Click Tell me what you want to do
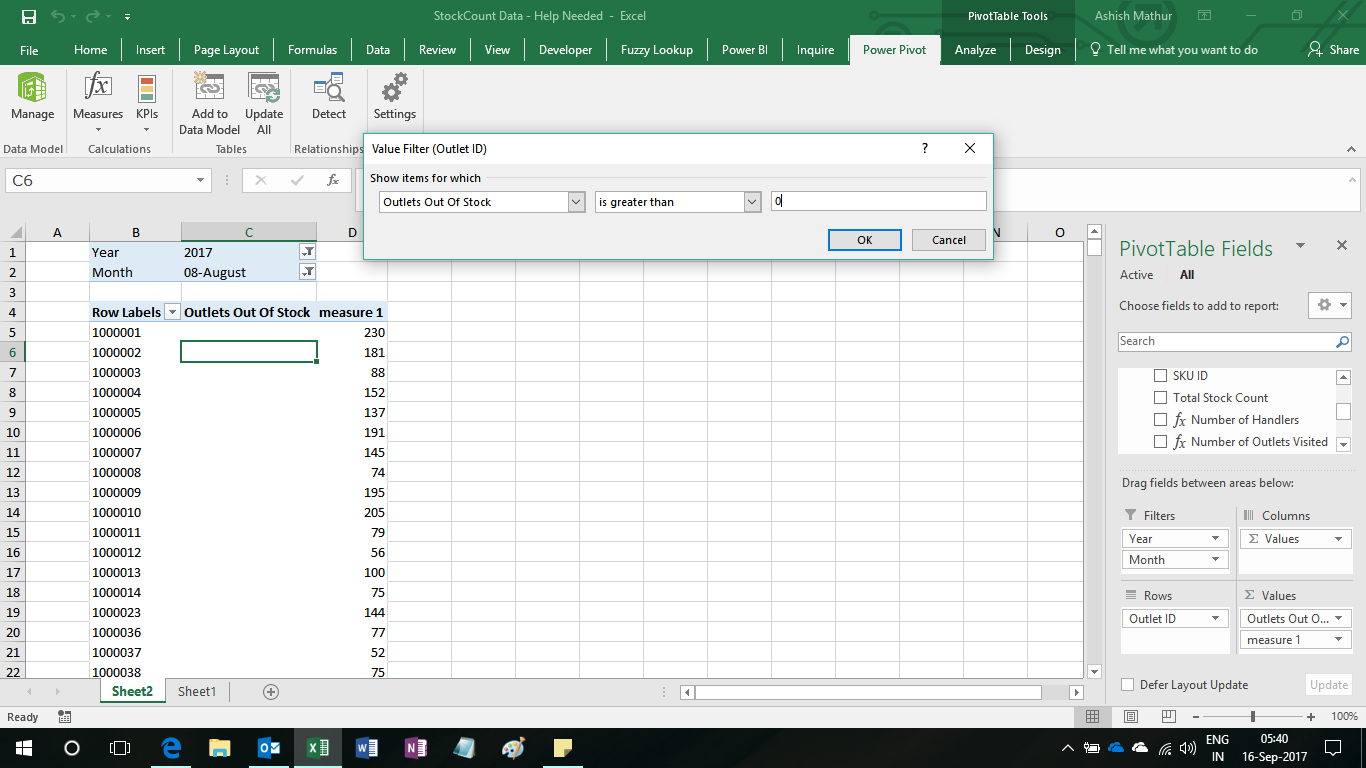 coord(1174,50)
